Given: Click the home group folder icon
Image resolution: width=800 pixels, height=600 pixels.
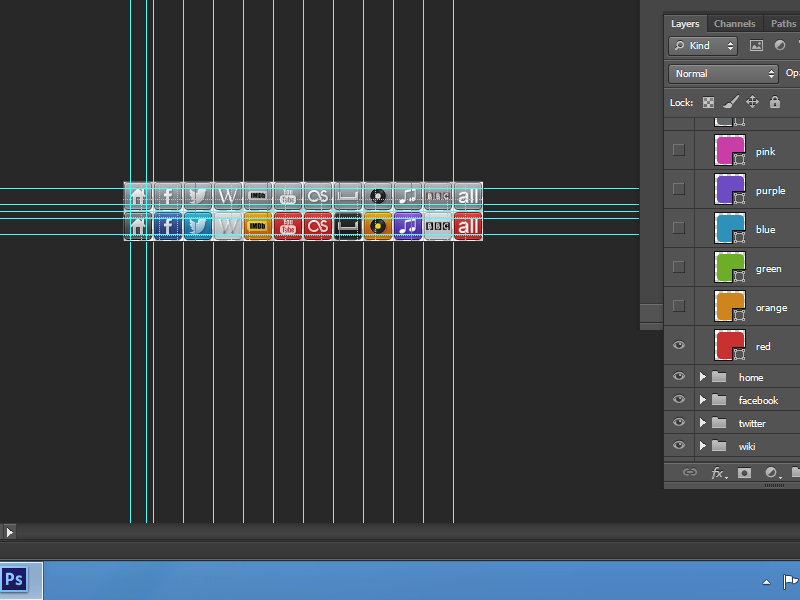Looking at the screenshot, I should click(719, 377).
